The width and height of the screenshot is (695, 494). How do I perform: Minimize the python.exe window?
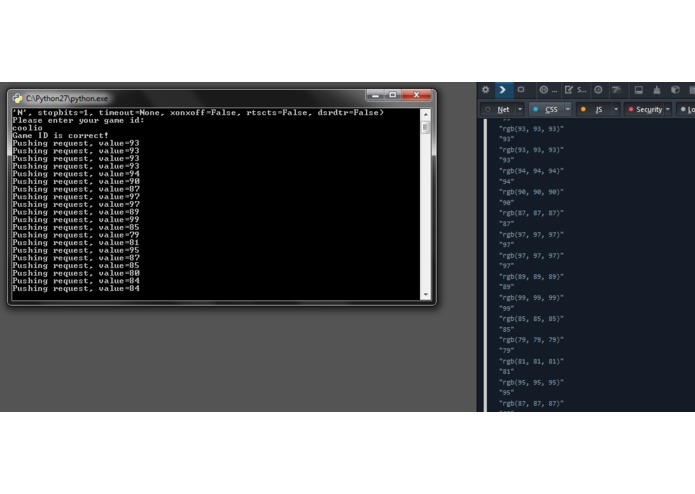tap(375, 95)
